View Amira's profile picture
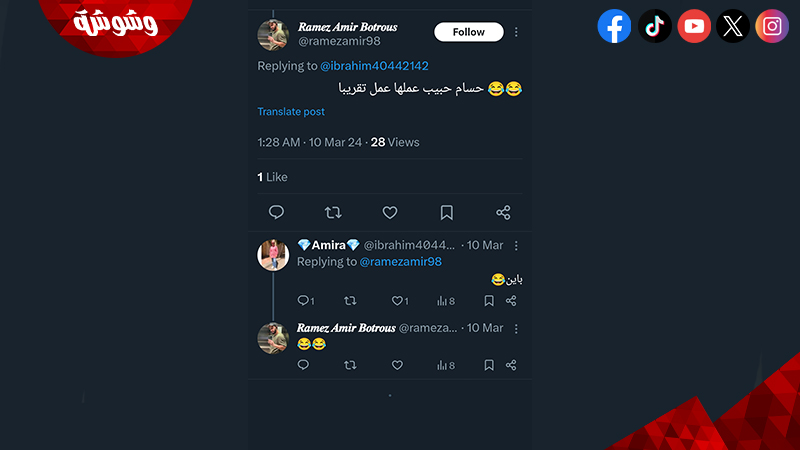 coord(273,255)
